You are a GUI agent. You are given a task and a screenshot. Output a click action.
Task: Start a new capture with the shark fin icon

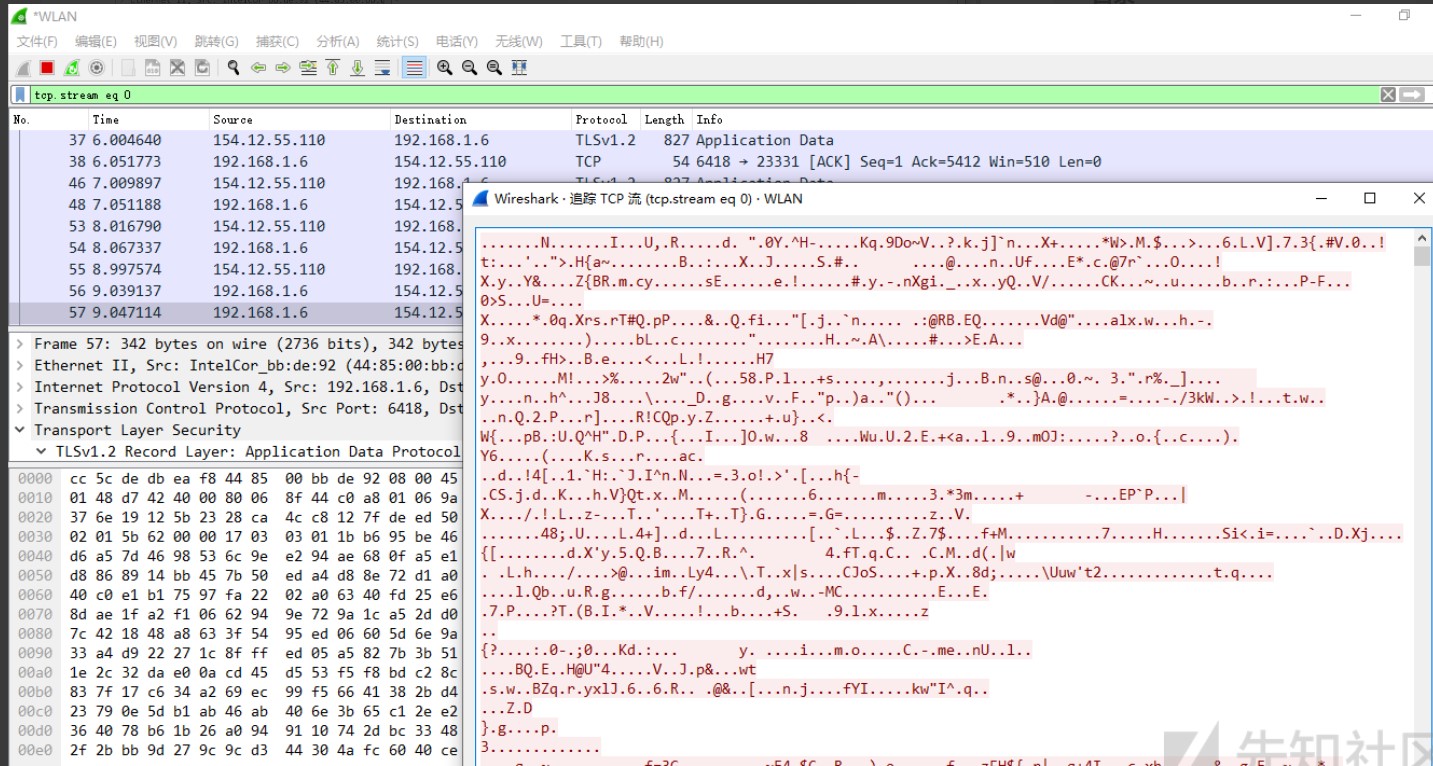point(22,67)
